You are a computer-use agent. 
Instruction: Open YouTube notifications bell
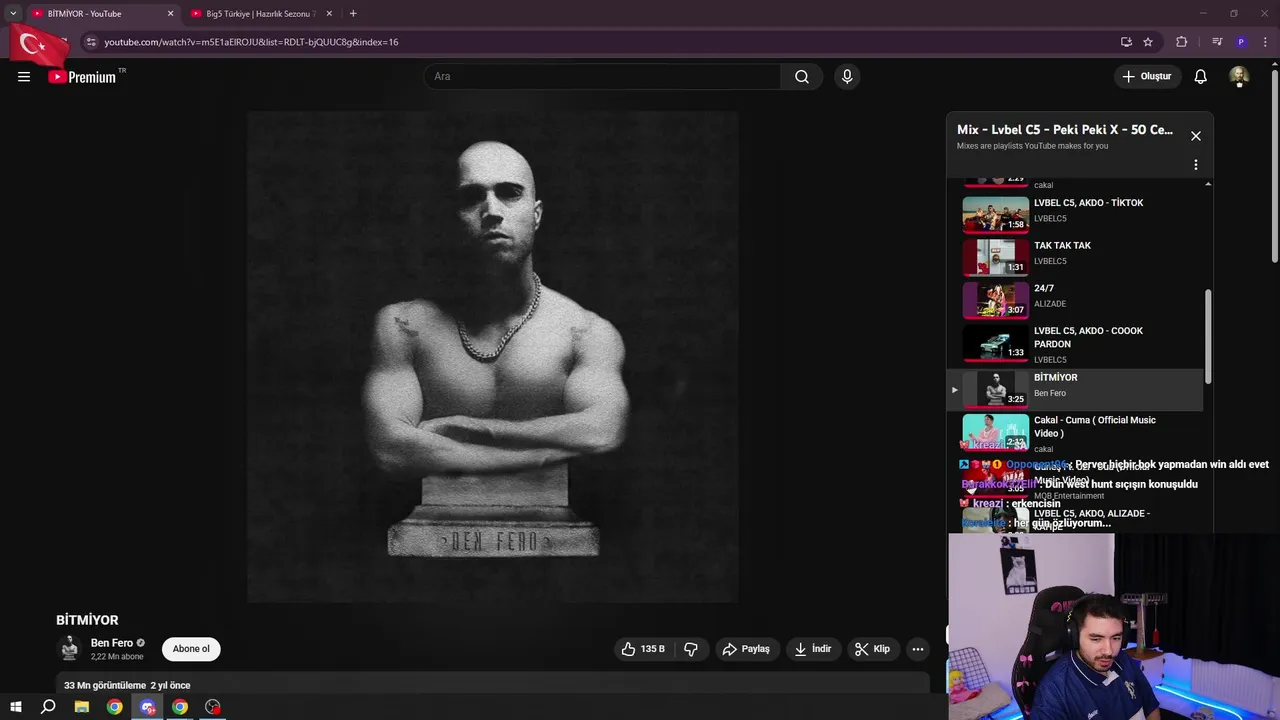(1201, 77)
